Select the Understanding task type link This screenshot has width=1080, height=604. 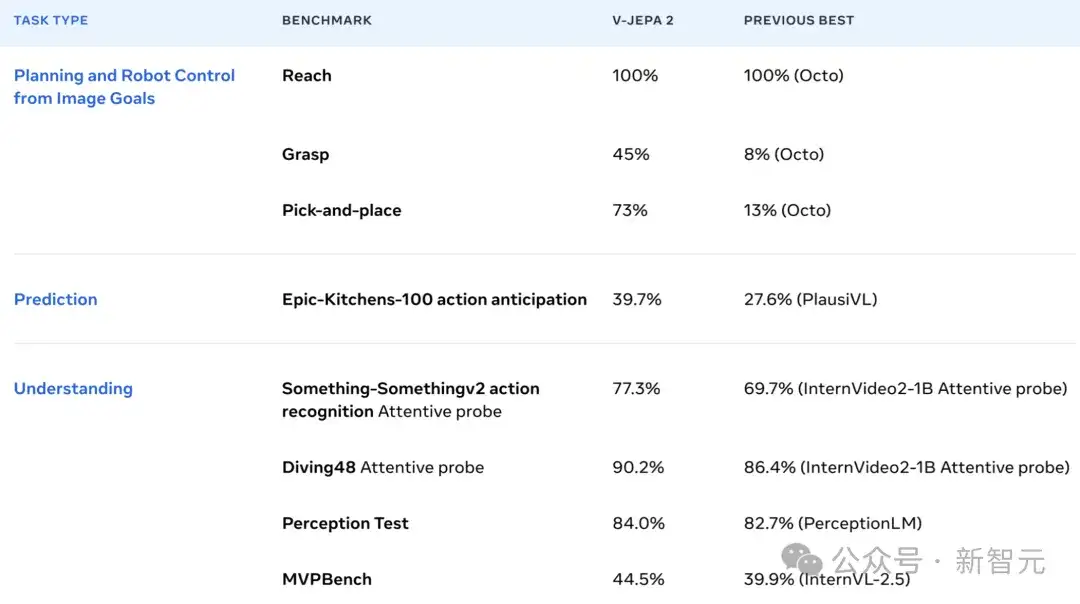[x=73, y=388]
